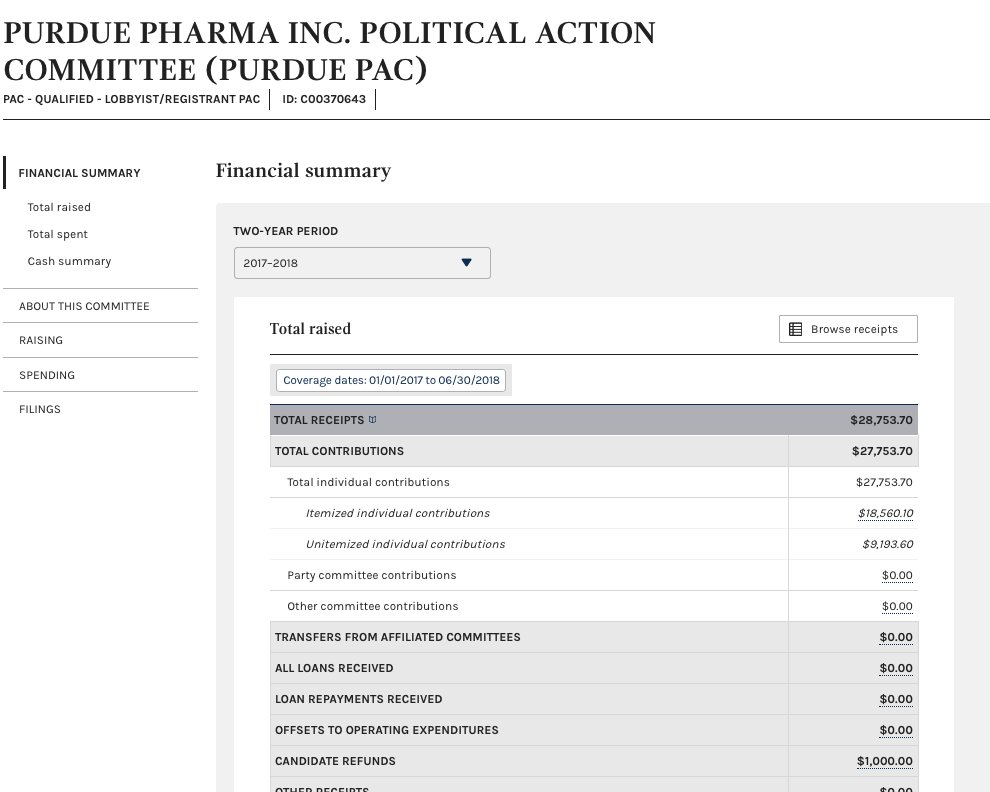Screen dimensions: 990x792
Task: Click the Total Receipts row label
Action: point(319,420)
